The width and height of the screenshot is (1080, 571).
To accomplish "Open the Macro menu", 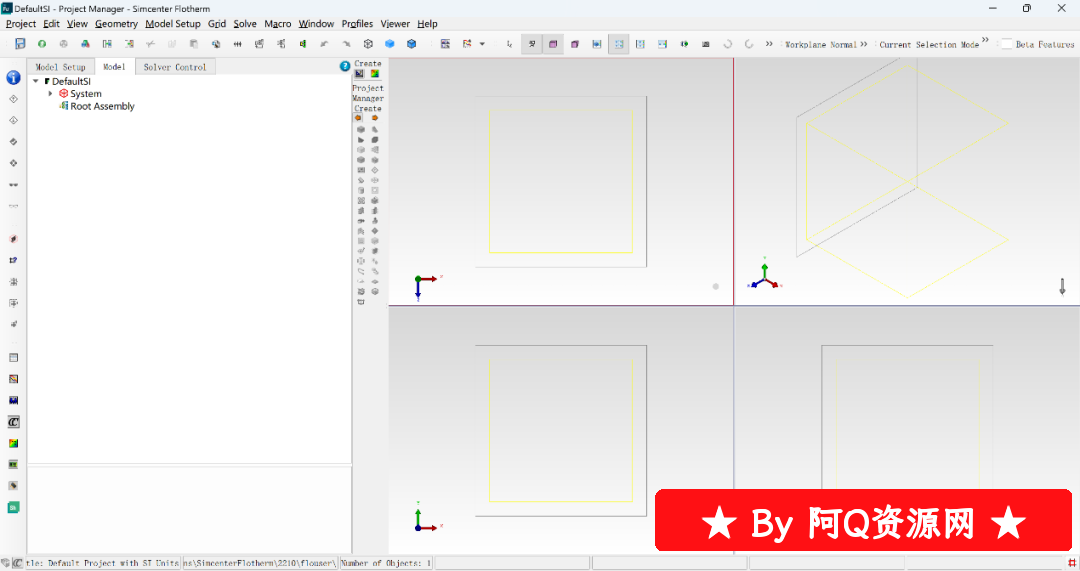I will pyautogui.click(x=278, y=23).
